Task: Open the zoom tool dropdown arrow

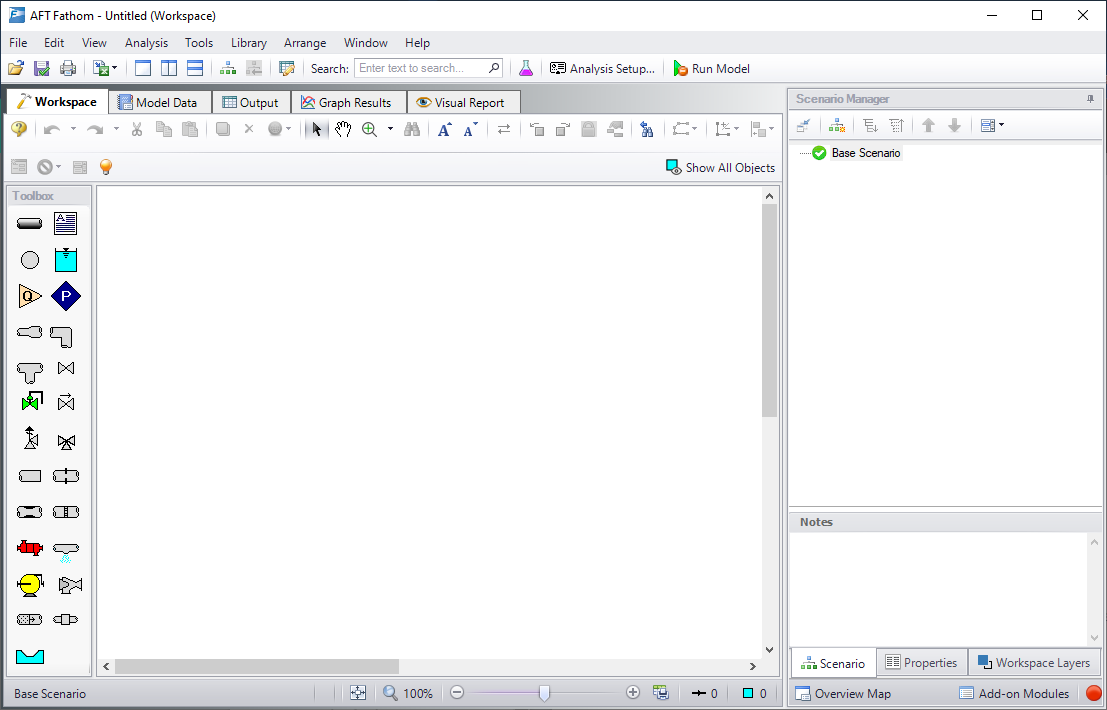Action: point(390,129)
